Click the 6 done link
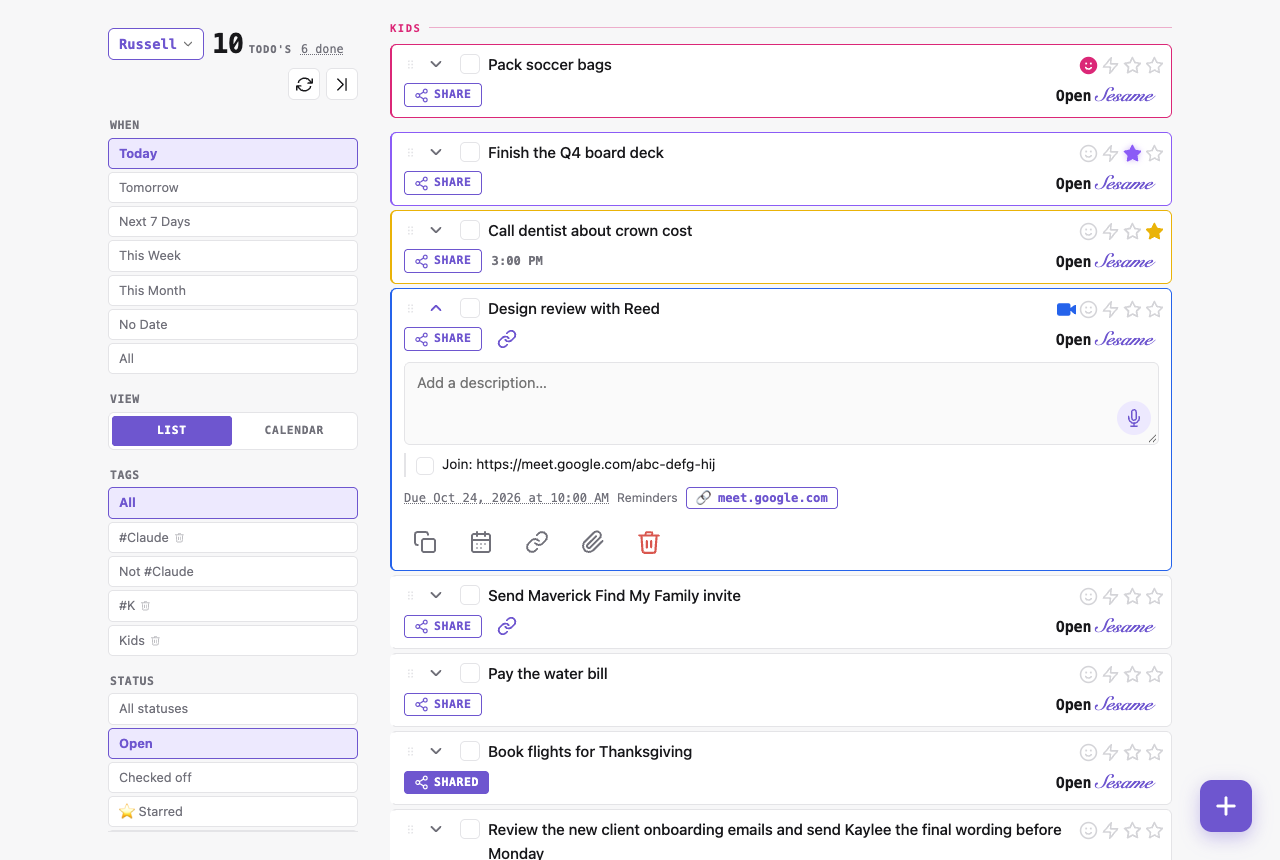 coord(322,49)
